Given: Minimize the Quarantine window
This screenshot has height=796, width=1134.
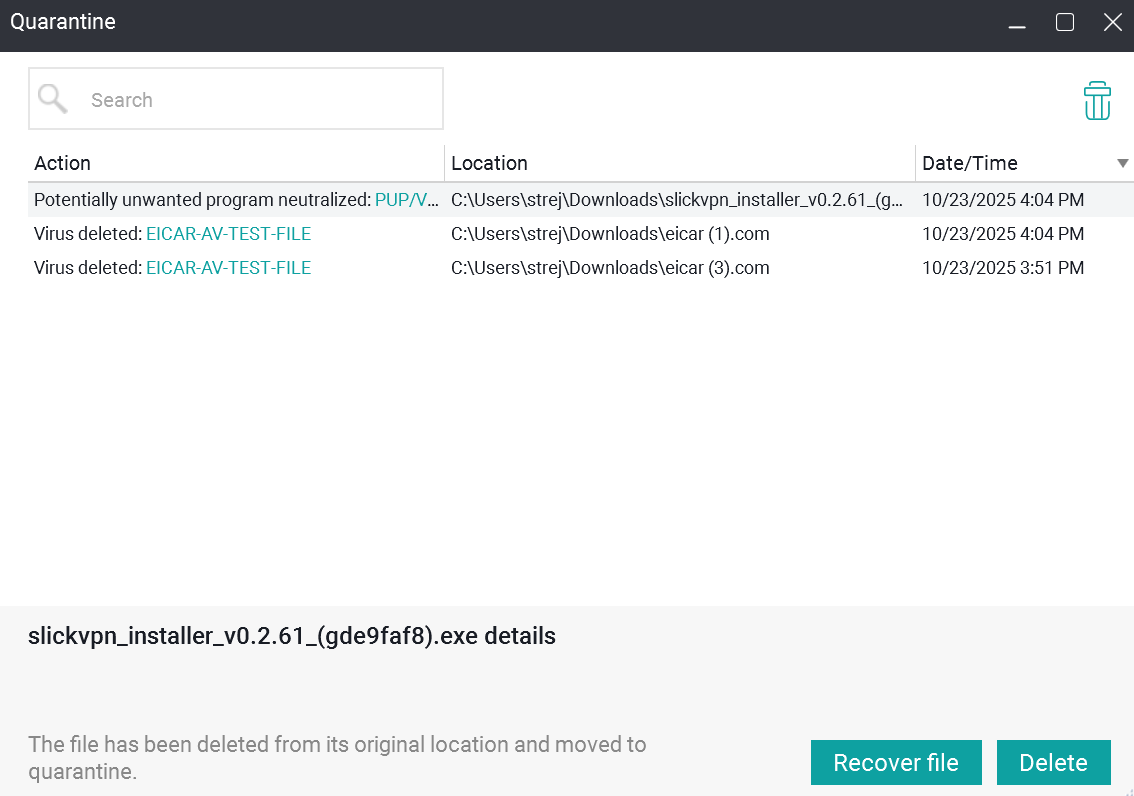Looking at the screenshot, I should point(1016,22).
